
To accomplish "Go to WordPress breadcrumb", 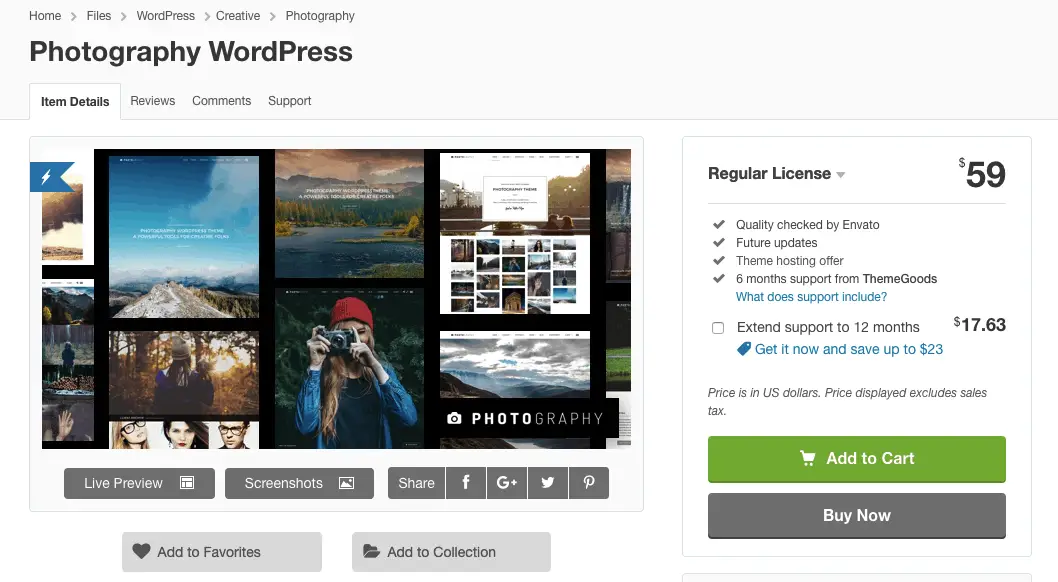I will coord(165,16).
